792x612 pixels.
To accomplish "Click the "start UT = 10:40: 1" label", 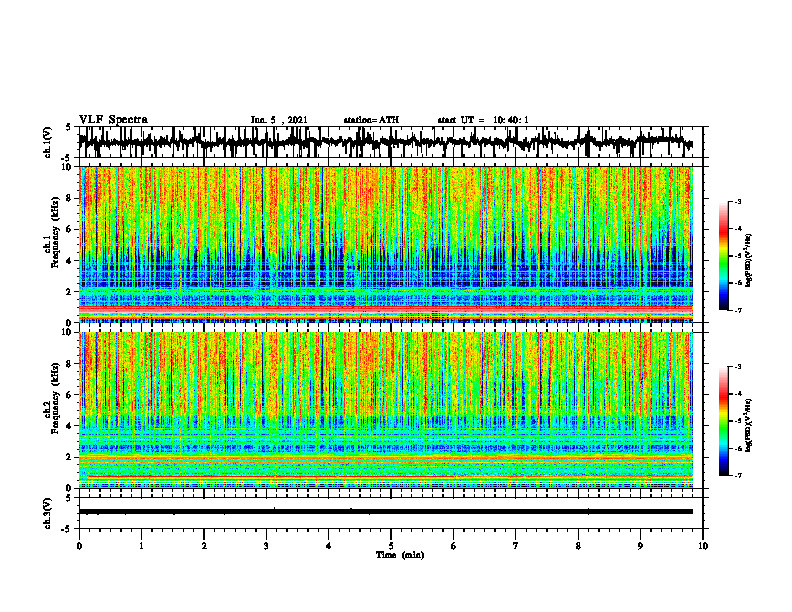I will (x=483, y=120).
